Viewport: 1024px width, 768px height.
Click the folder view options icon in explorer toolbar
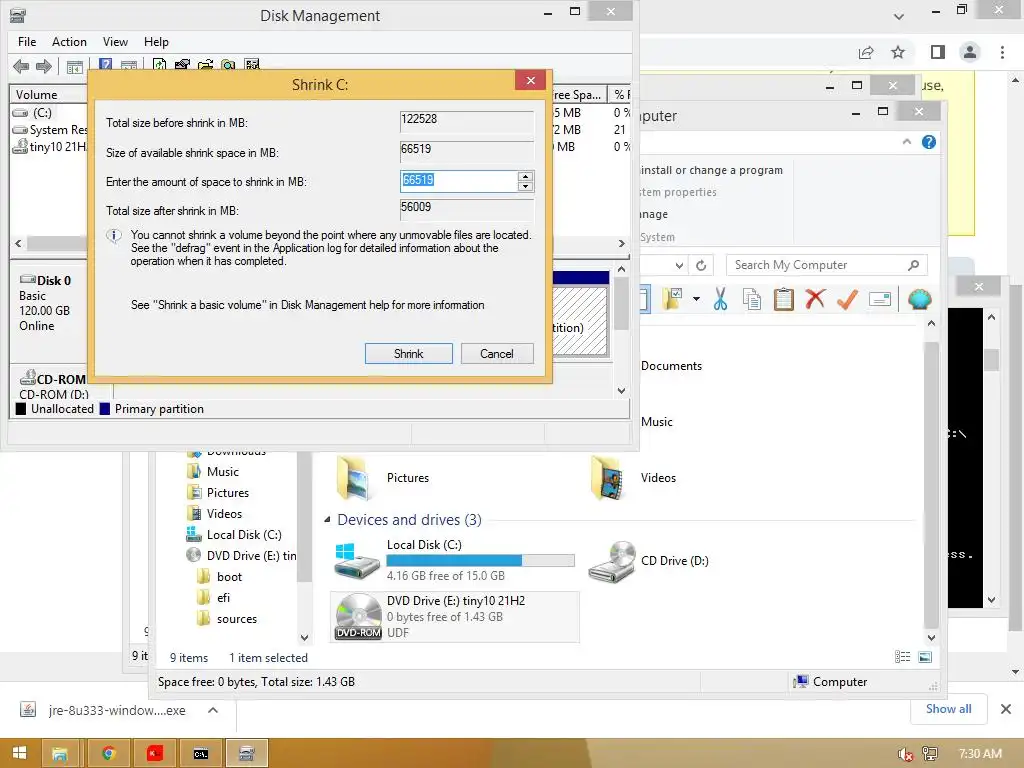tap(673, 299)
